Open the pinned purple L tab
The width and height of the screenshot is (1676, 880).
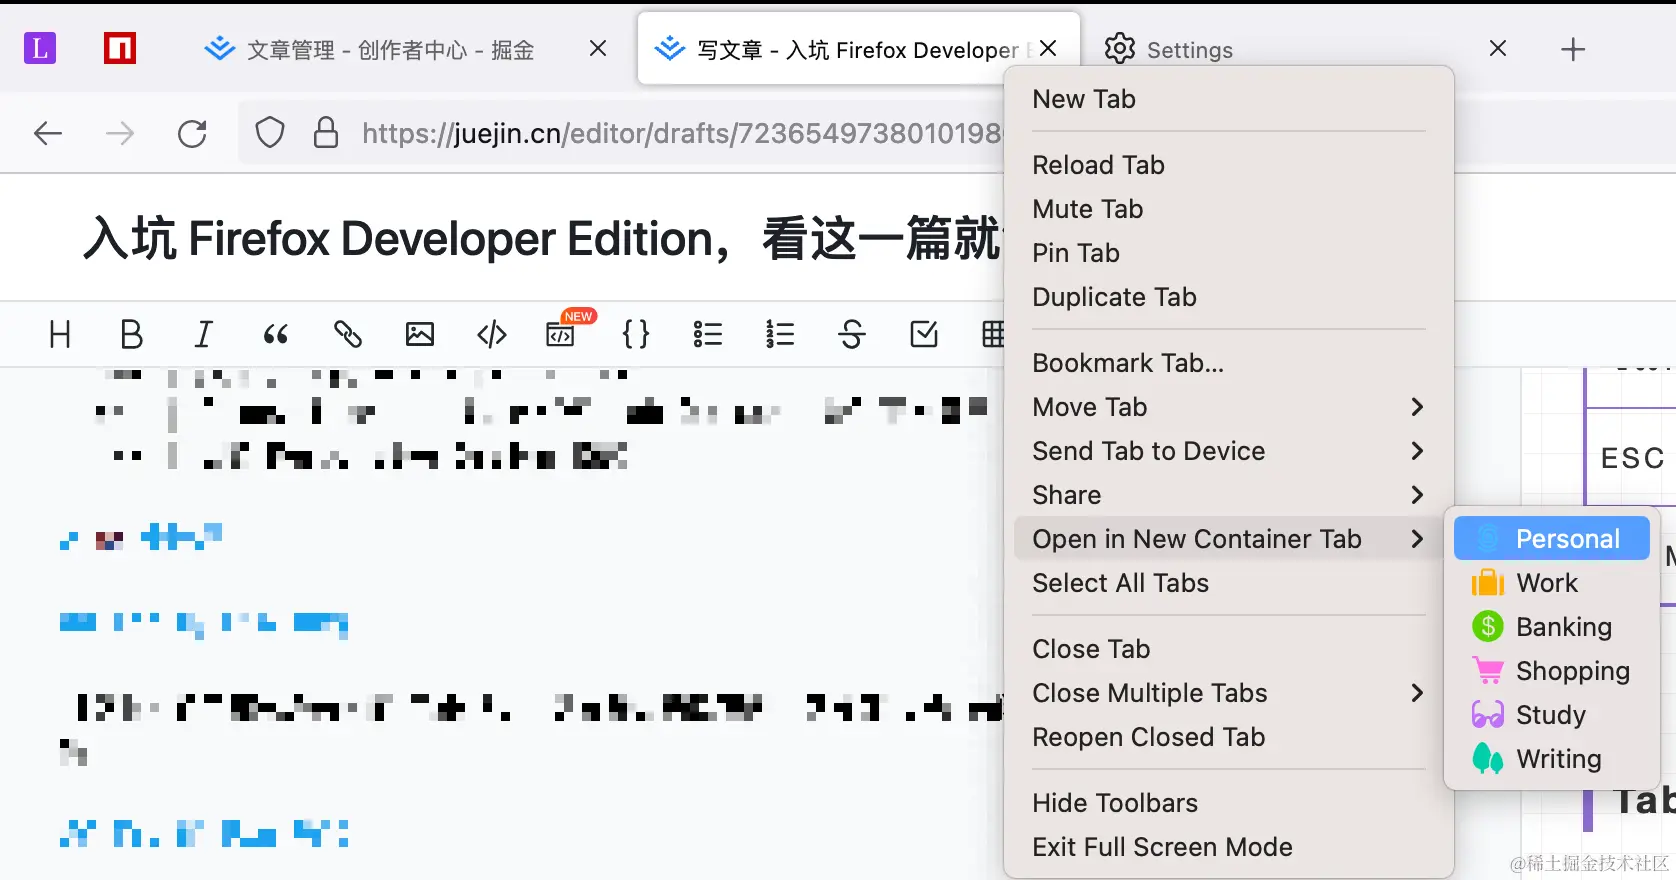click(x=40, y=48)
